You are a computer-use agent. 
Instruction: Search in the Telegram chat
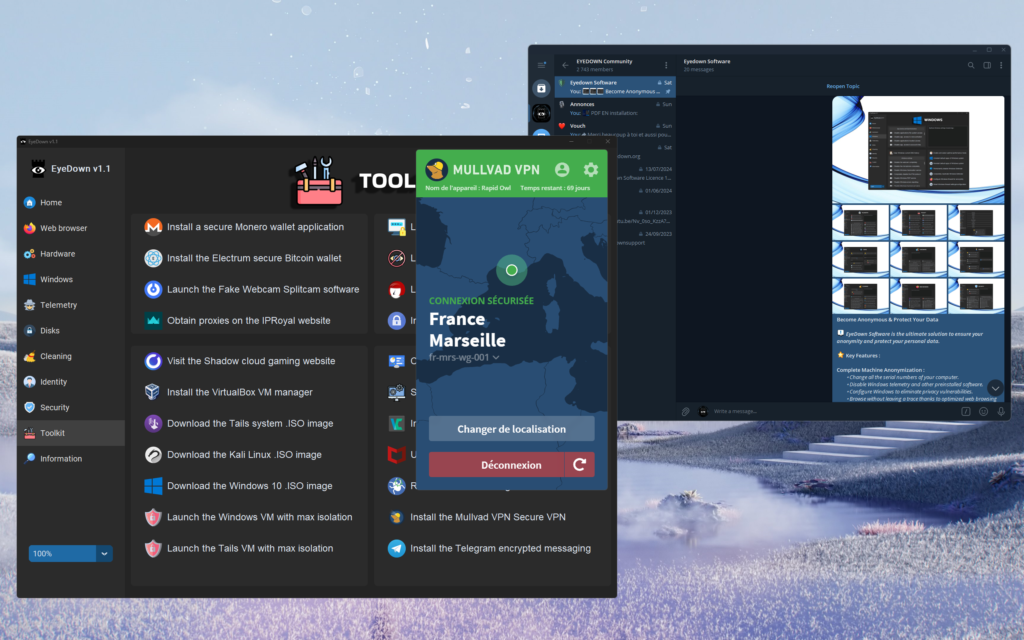(x=970, y=65)
